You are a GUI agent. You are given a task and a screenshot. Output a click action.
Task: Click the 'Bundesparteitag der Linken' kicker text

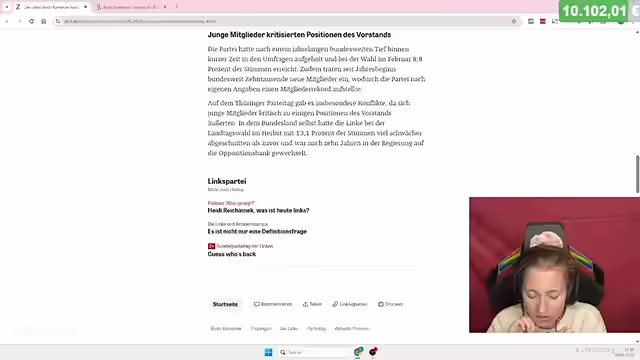point(244,246)
